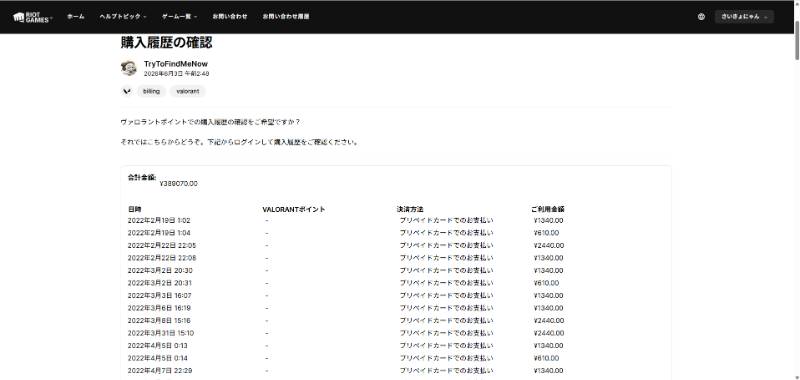This screenshot has height=380, width=800.
Task: Click the valorant tag
Action: tap(187, 91)
